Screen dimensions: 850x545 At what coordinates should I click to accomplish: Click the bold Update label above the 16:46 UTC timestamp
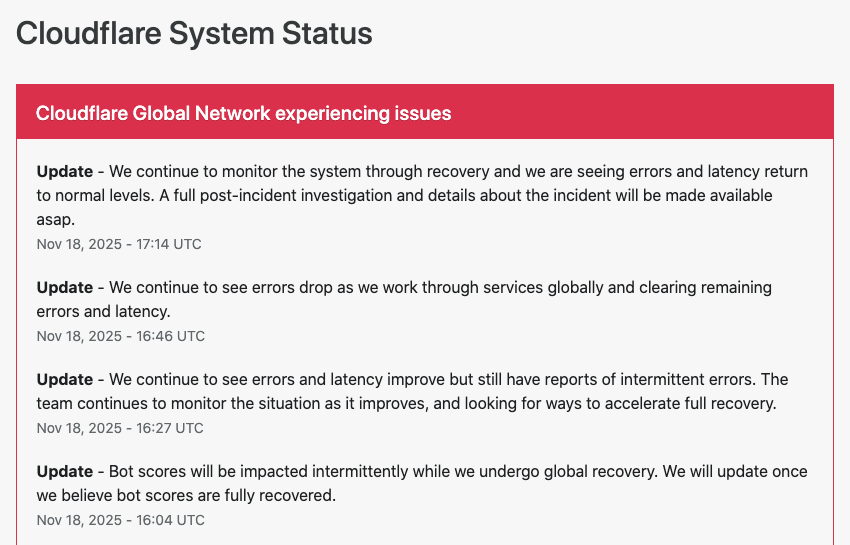[65, 287]
